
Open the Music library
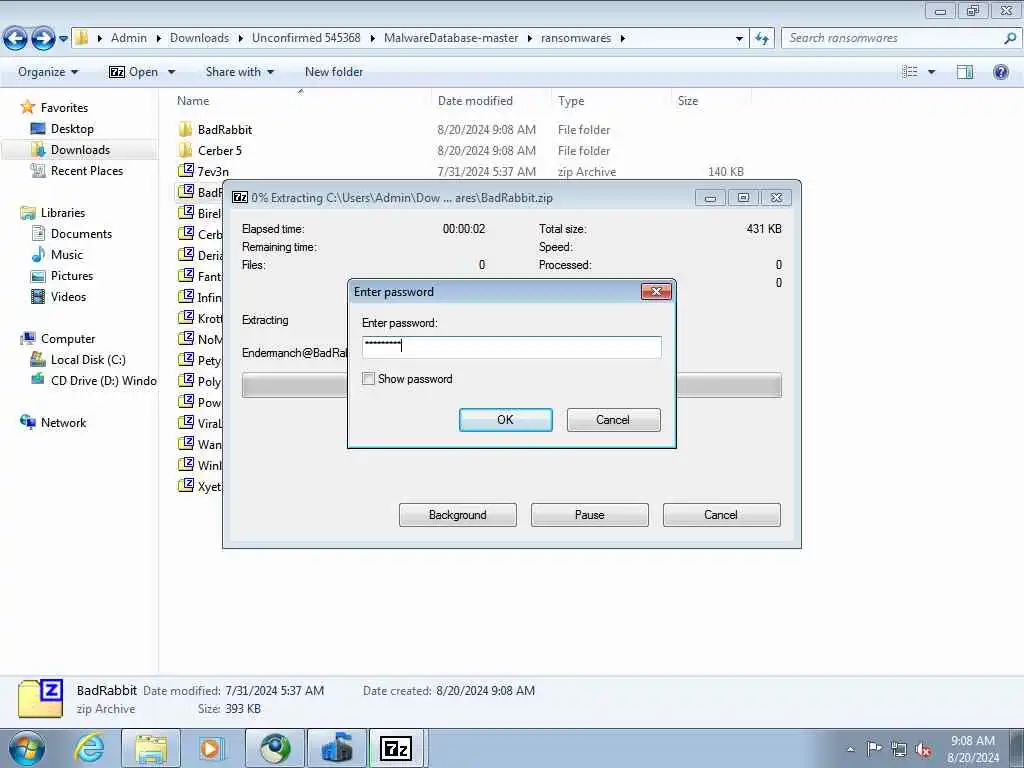tap(67, 255)
